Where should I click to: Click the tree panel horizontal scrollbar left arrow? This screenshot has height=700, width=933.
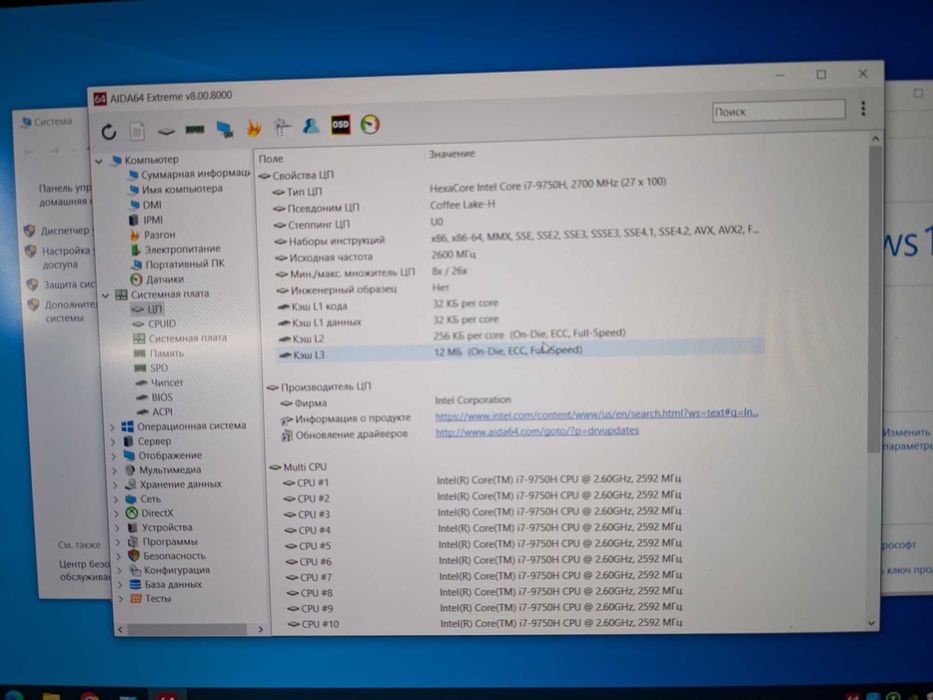(x=121, y=629)
